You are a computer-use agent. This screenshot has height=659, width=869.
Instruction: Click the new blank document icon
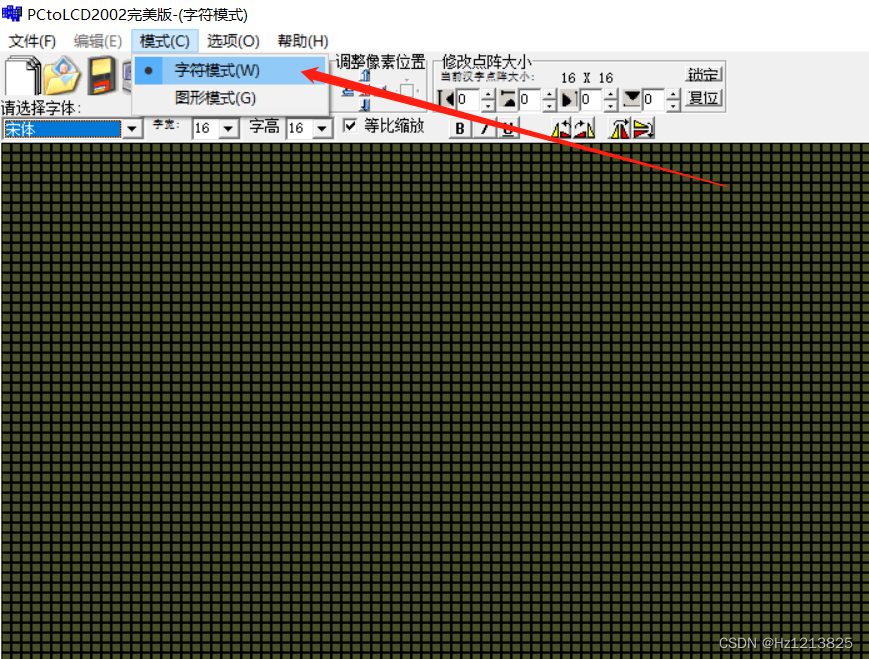tap(23, 76)
